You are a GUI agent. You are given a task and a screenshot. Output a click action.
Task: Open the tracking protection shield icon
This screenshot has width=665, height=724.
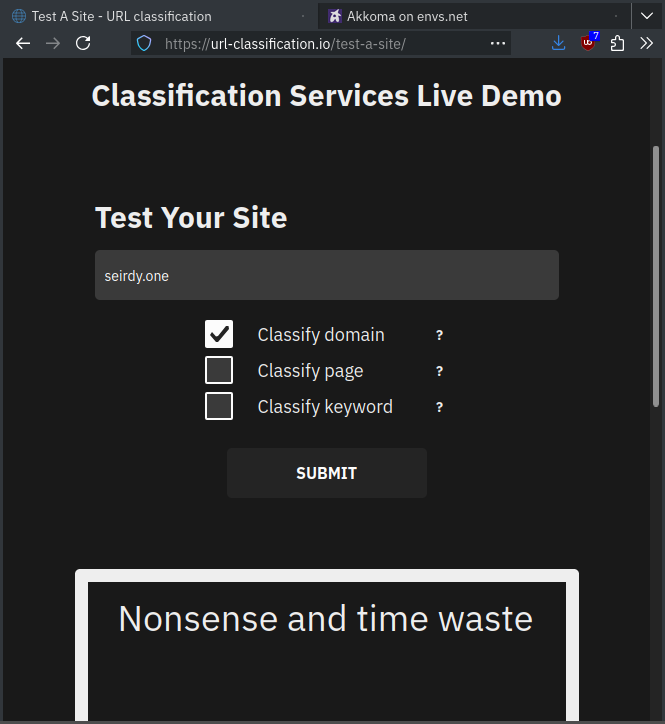pyautogui.click(x=145, y=44)
